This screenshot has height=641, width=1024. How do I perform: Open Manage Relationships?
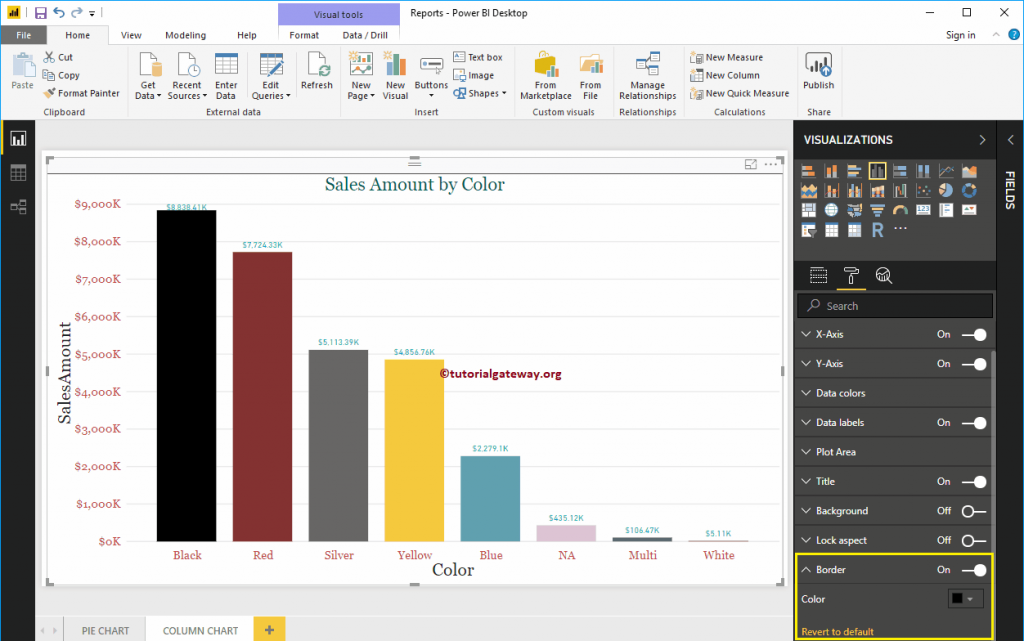click(x=647, y=75)
